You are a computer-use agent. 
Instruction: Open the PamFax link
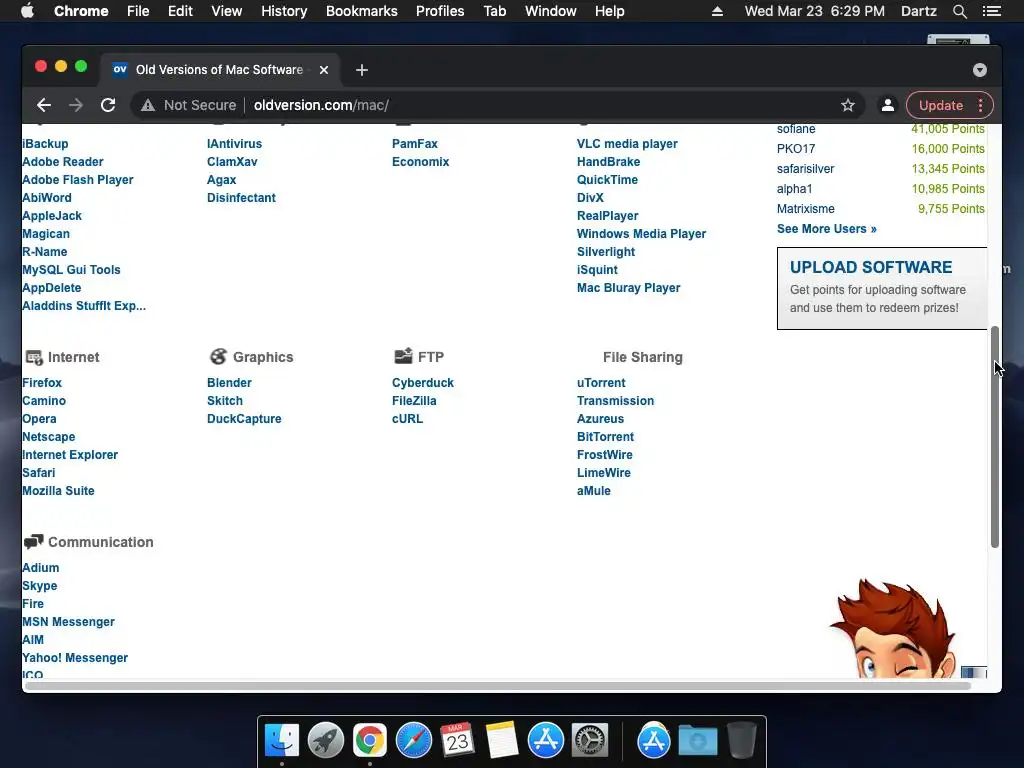415,144
